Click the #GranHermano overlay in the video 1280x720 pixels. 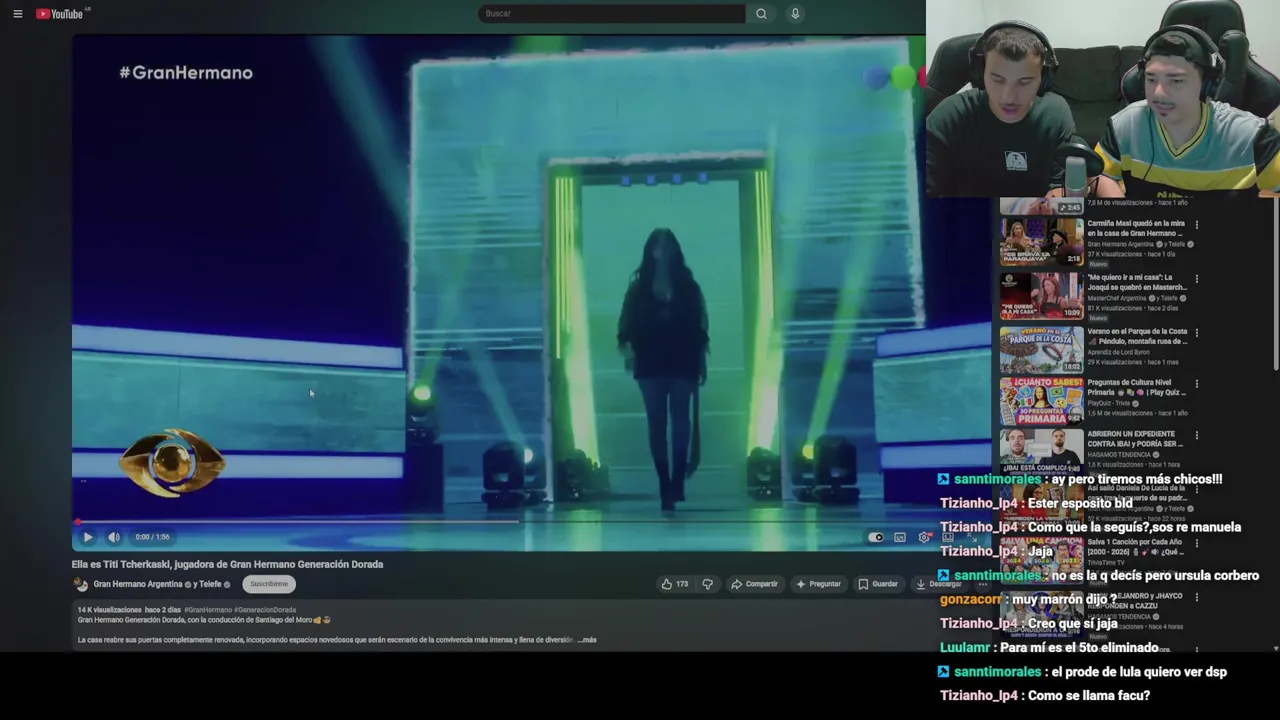pyautogui.click(x=186, y=73)
